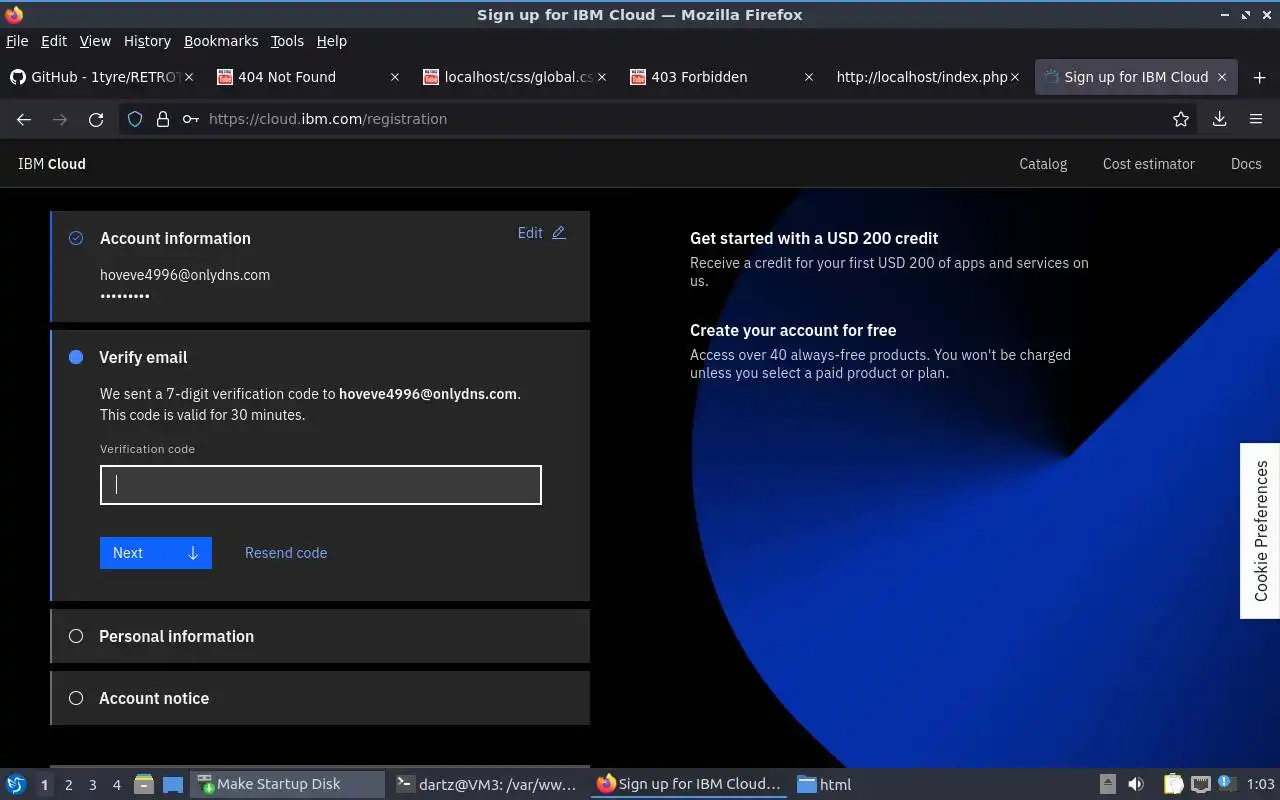
Task: Switch to workspace 3
Action: [93, 785]
